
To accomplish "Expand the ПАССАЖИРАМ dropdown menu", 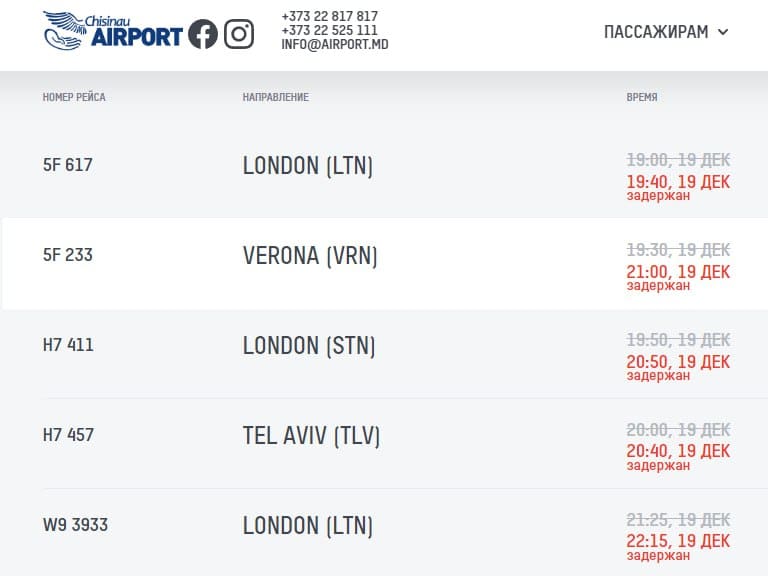I will 666,32.
